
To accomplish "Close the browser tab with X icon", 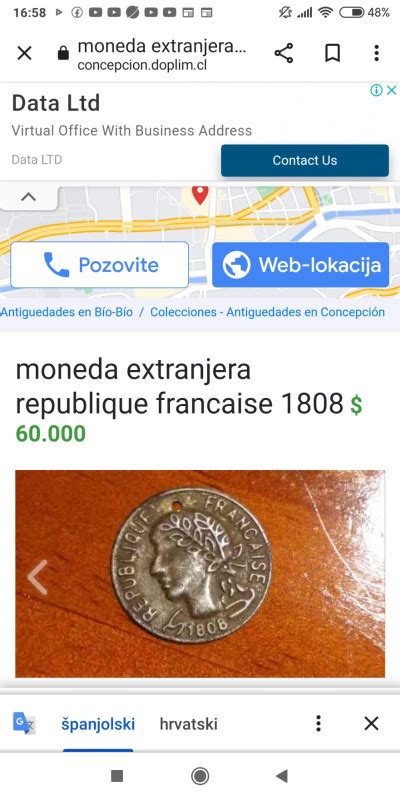I will [x=24, y=53].
